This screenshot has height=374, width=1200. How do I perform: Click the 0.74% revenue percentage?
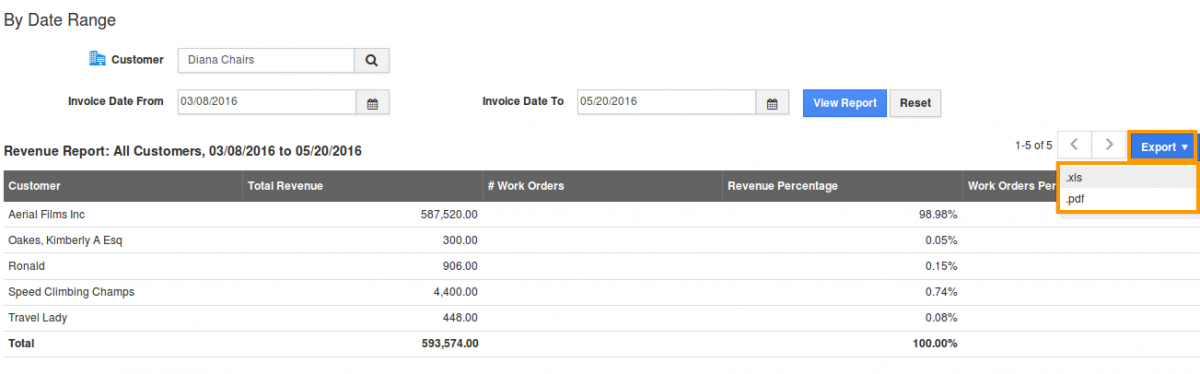942,292
